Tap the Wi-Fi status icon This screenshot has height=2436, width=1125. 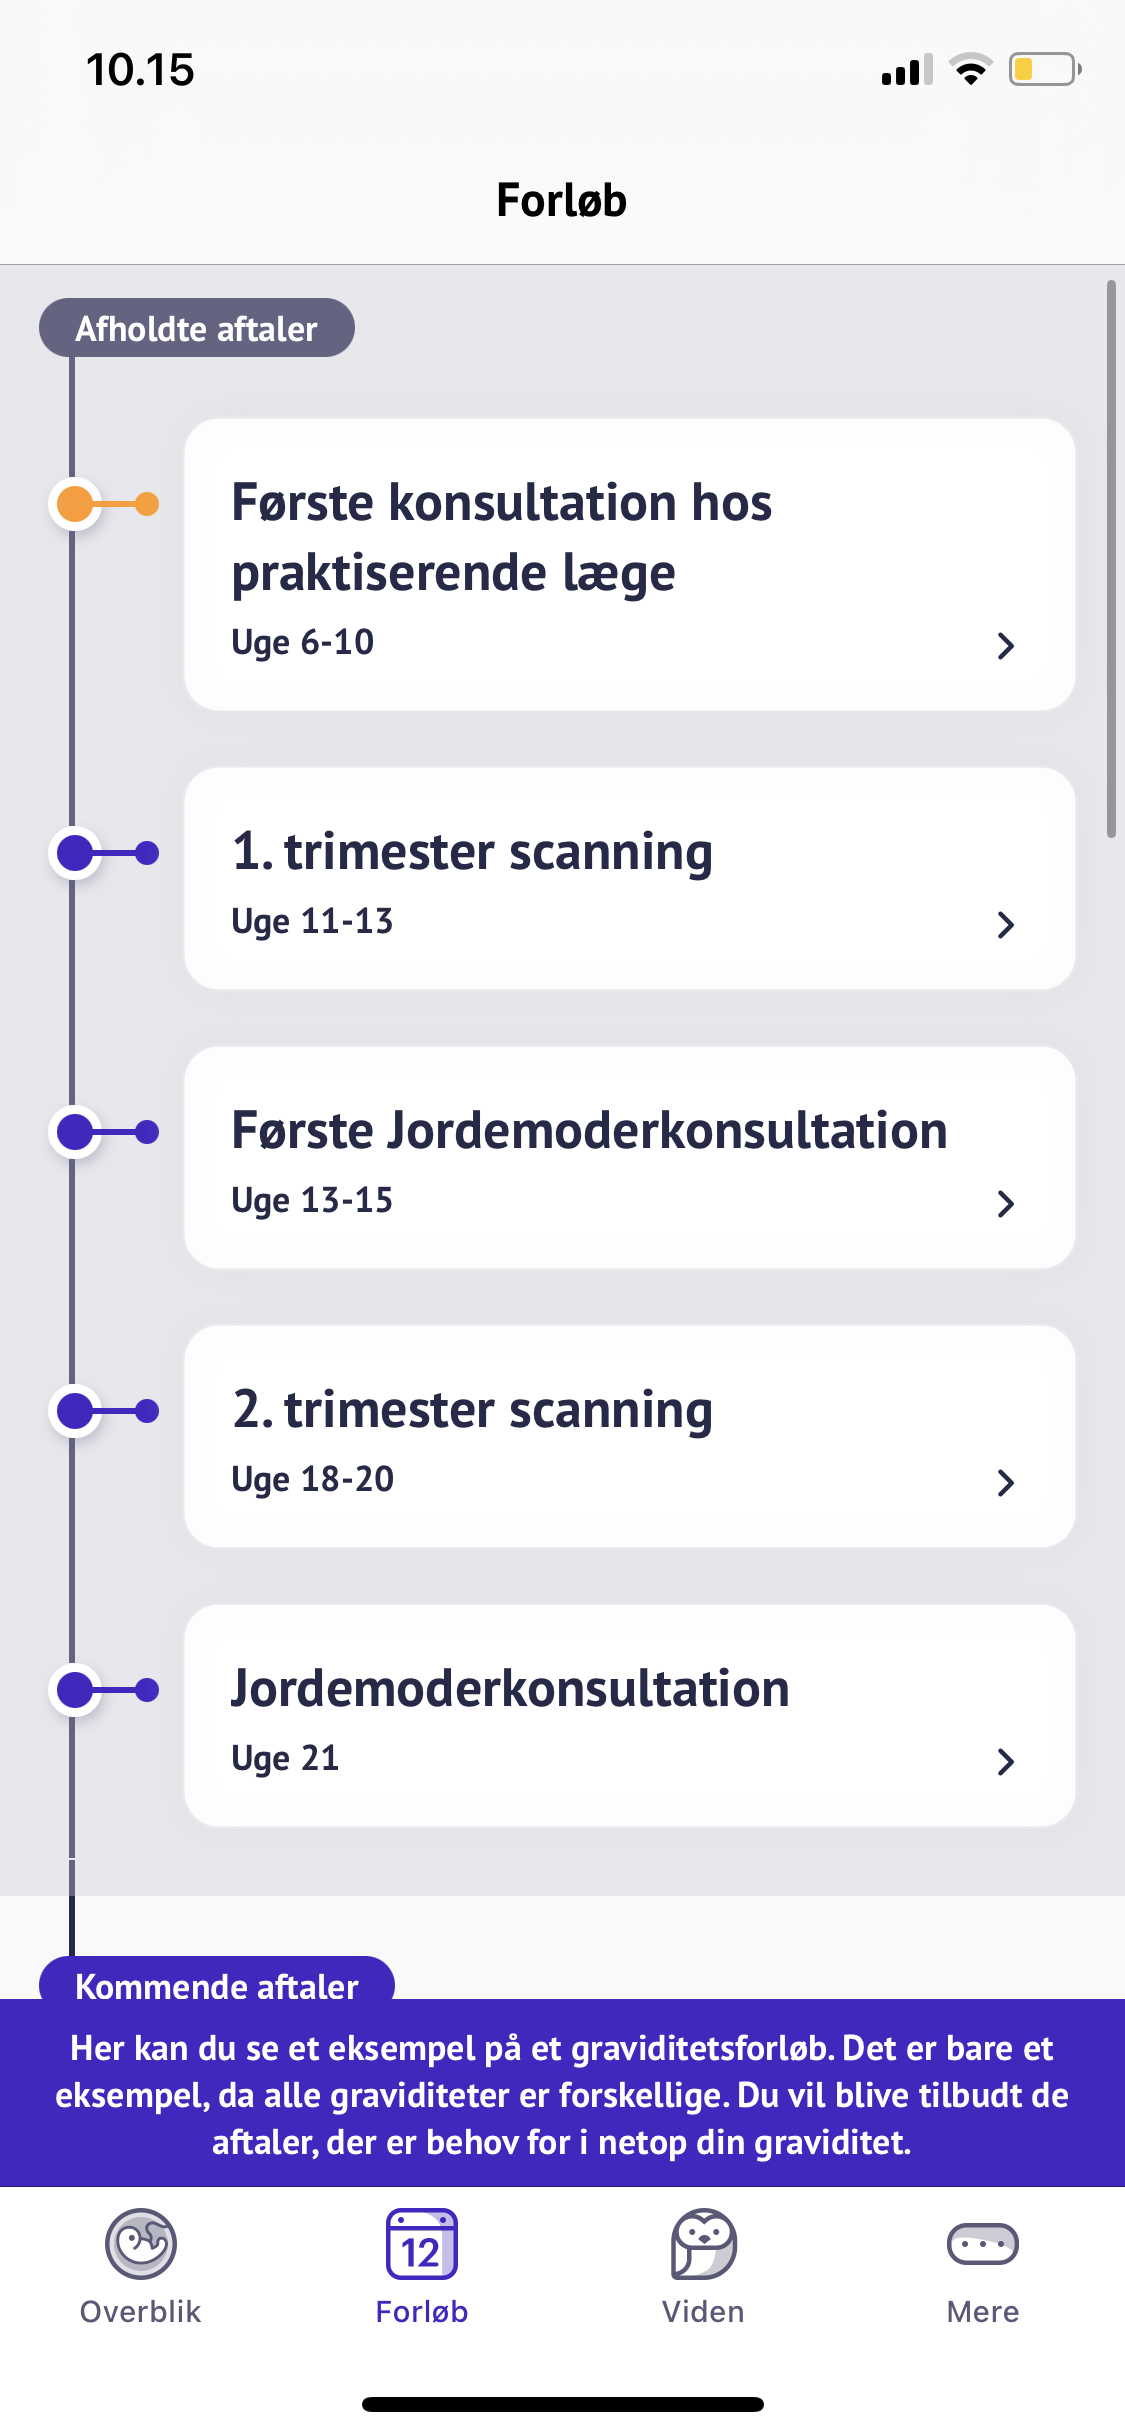pyautogui.click(x=970, y=70)
